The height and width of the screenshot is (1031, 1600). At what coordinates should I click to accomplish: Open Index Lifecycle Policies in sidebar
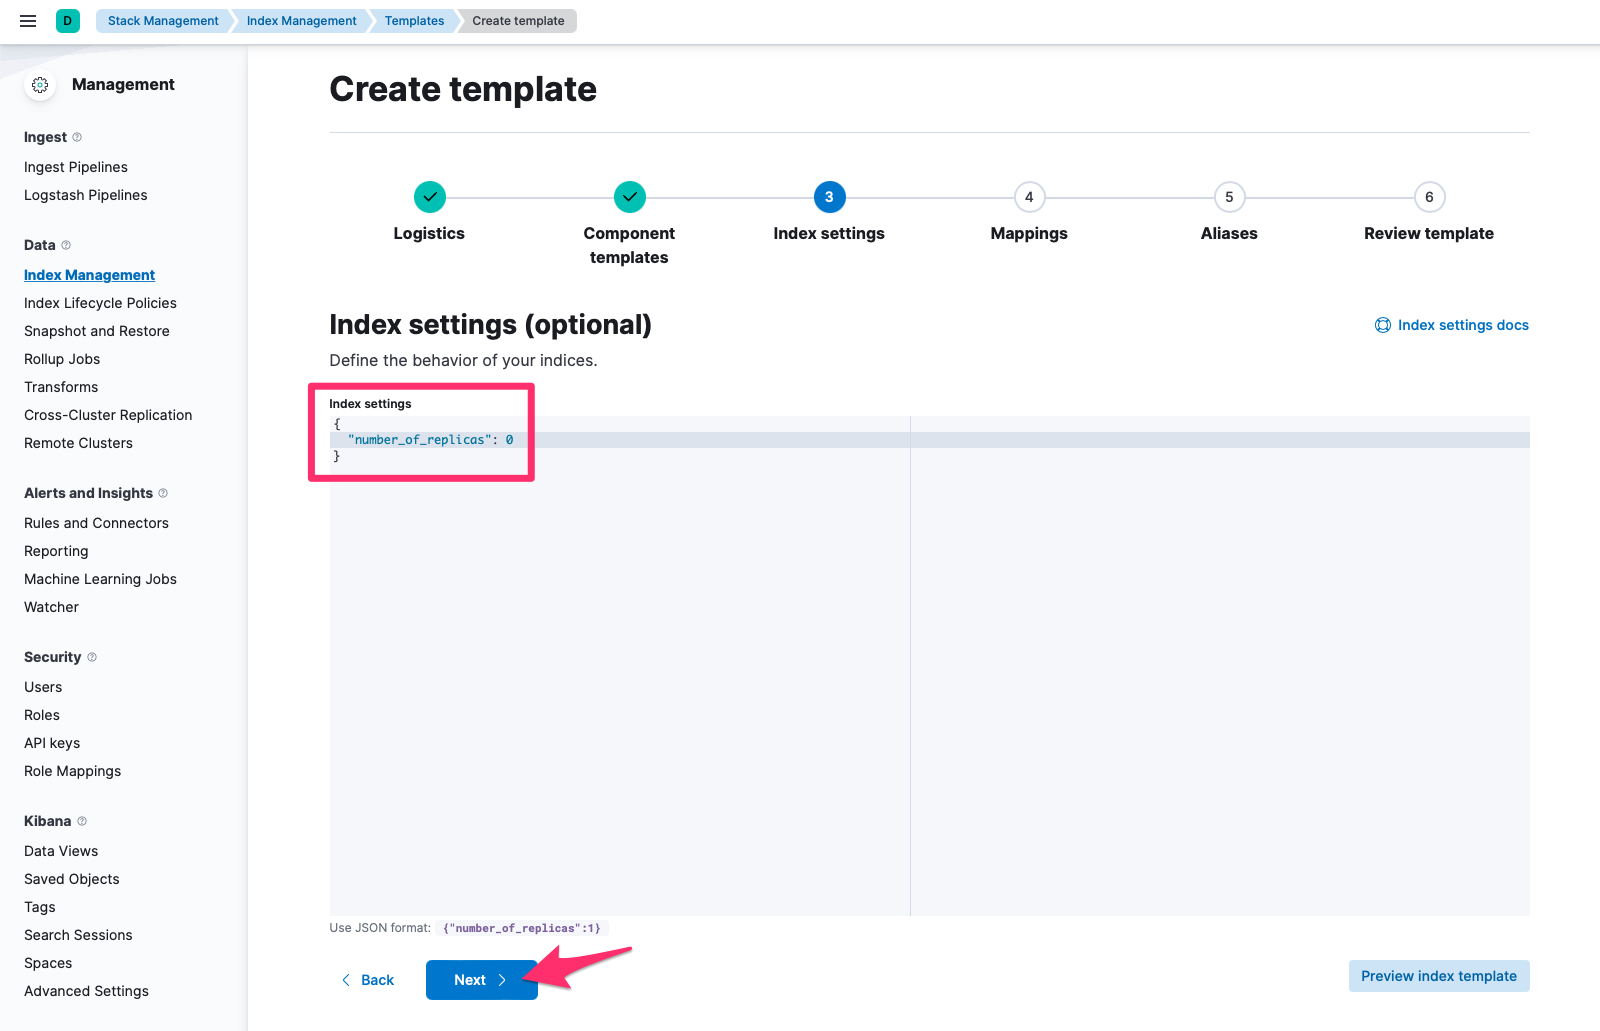point(100,303)
